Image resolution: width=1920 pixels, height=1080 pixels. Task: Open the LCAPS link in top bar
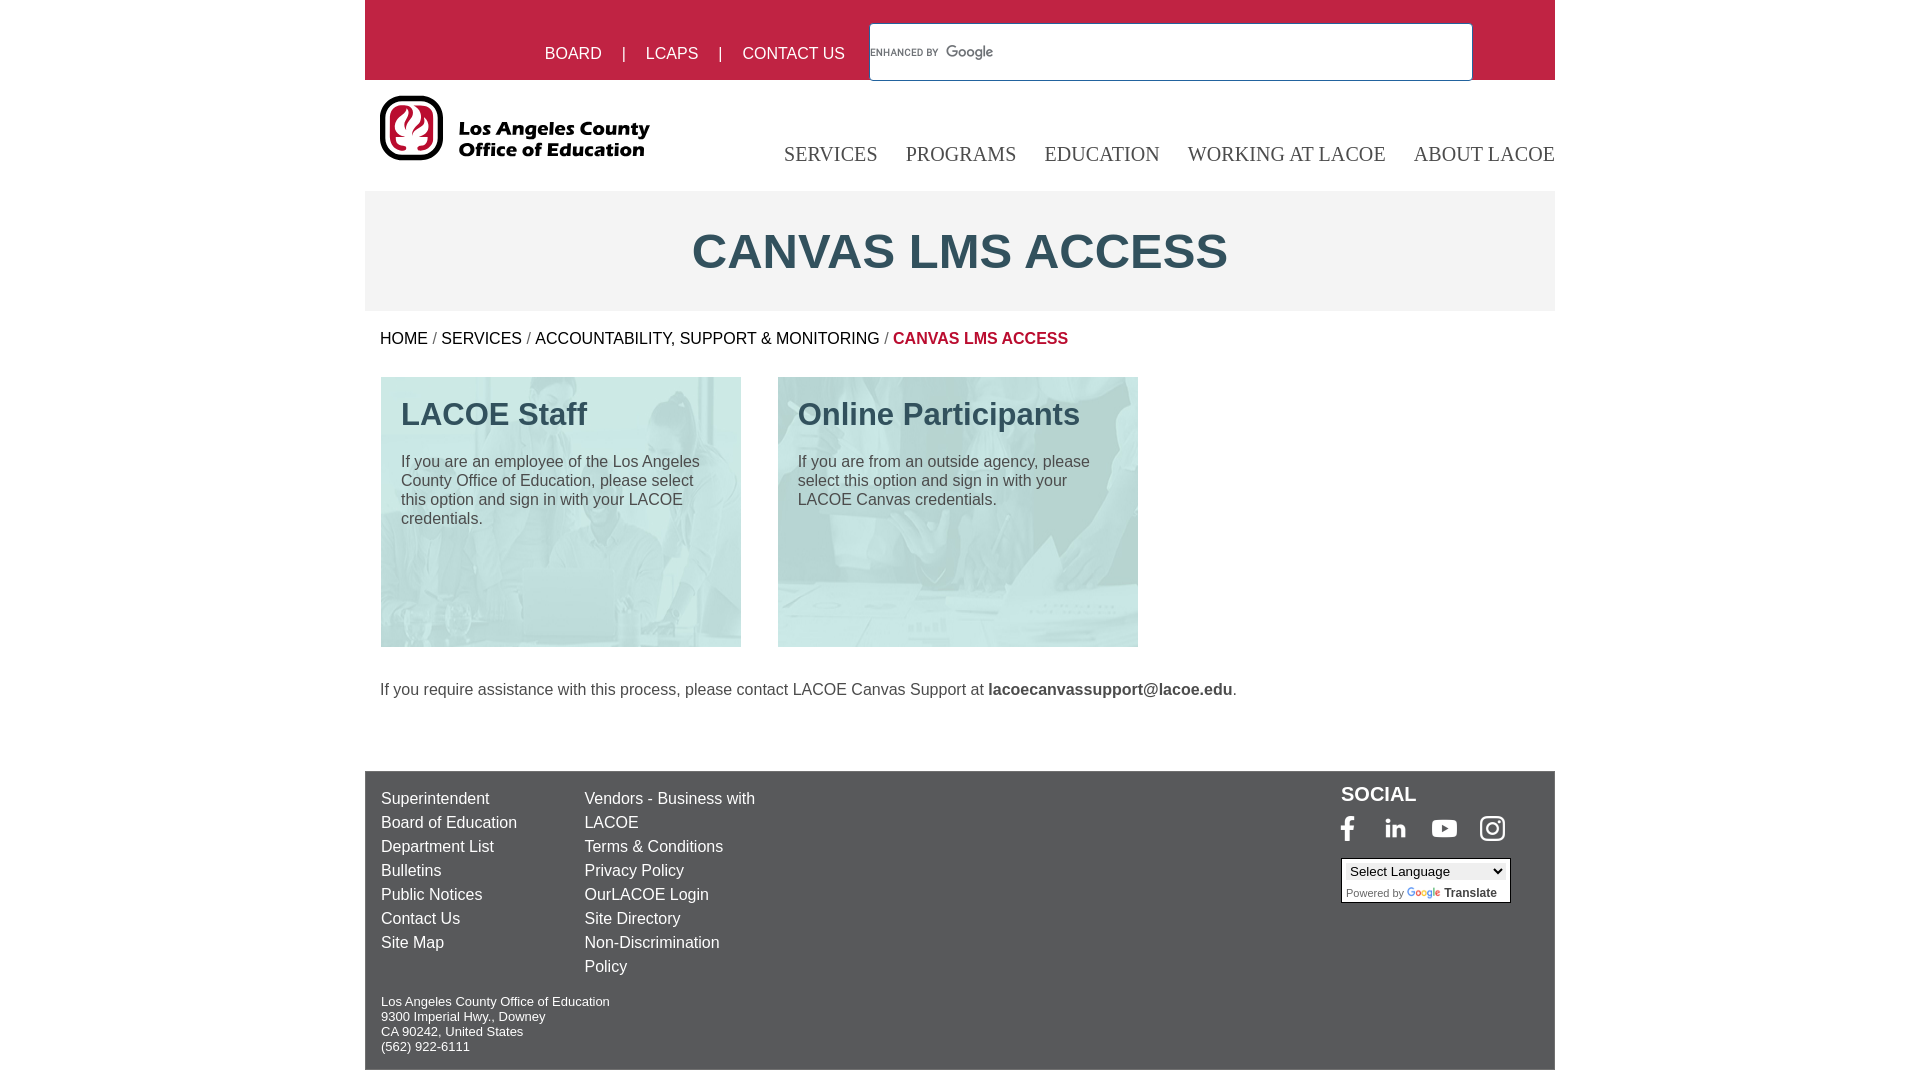pyautogui.click(x=672, y=53)
